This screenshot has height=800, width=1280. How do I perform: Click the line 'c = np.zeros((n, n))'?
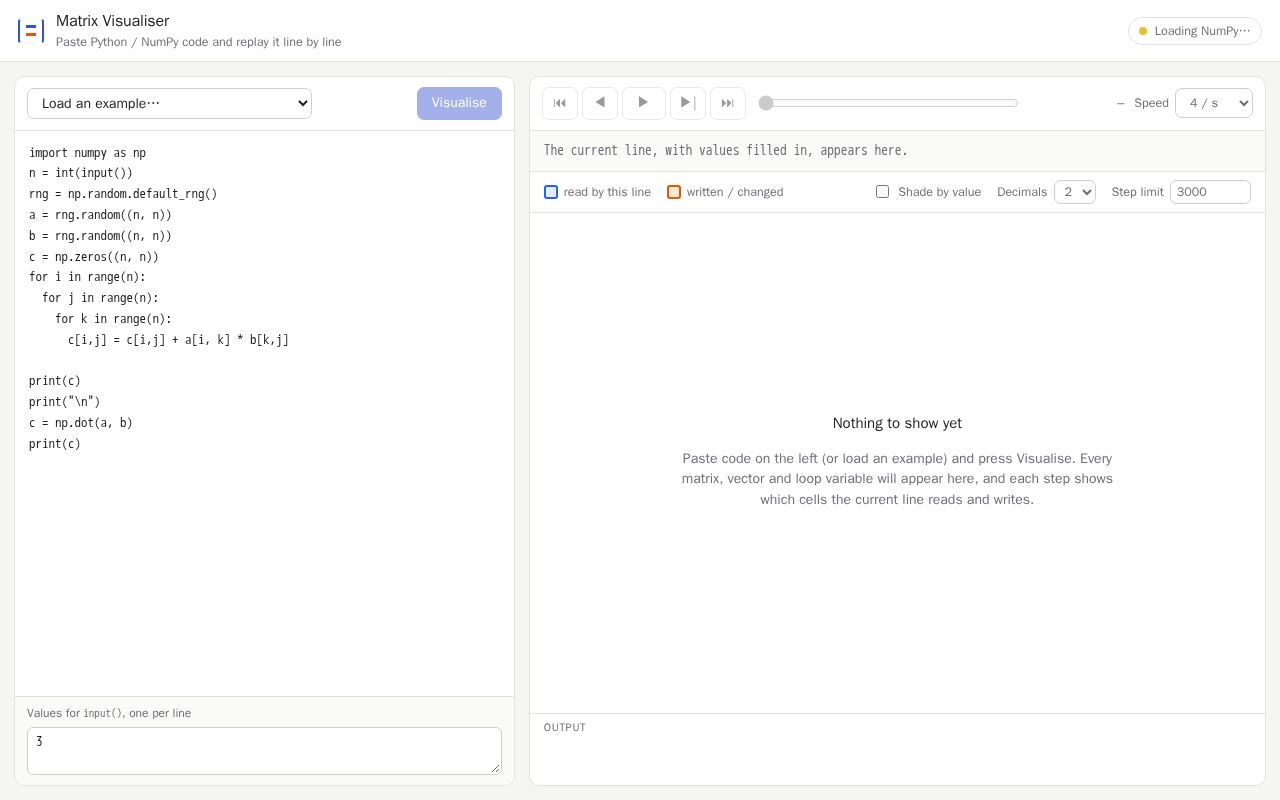point(94,257)
